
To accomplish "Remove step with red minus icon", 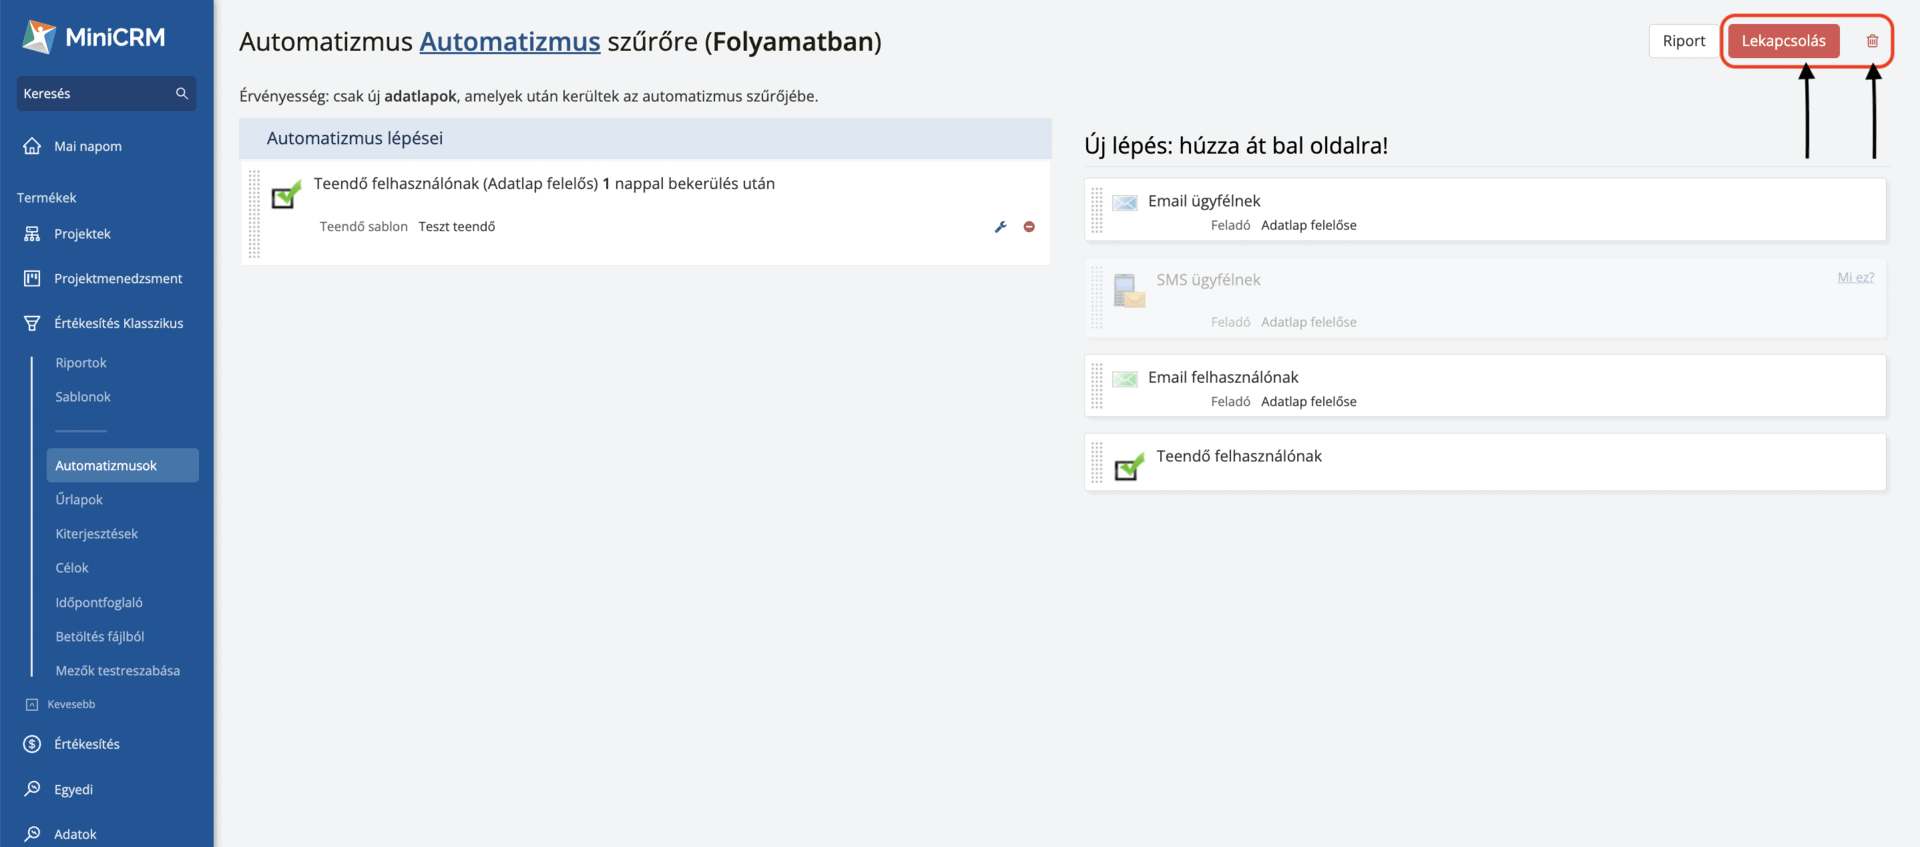I will pos(1029,227).
